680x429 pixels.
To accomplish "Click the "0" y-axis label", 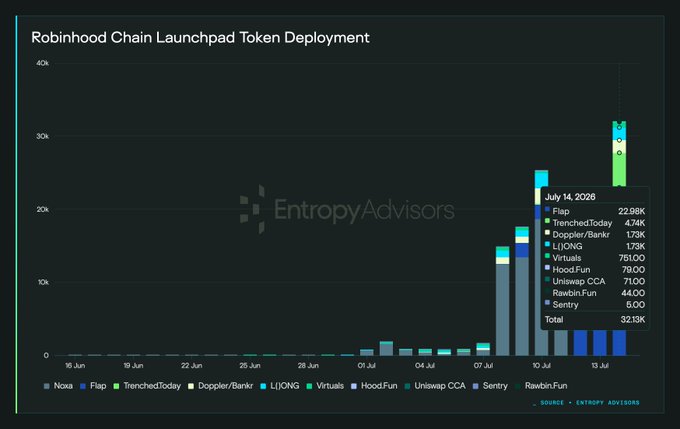I will tap(46, 355).
